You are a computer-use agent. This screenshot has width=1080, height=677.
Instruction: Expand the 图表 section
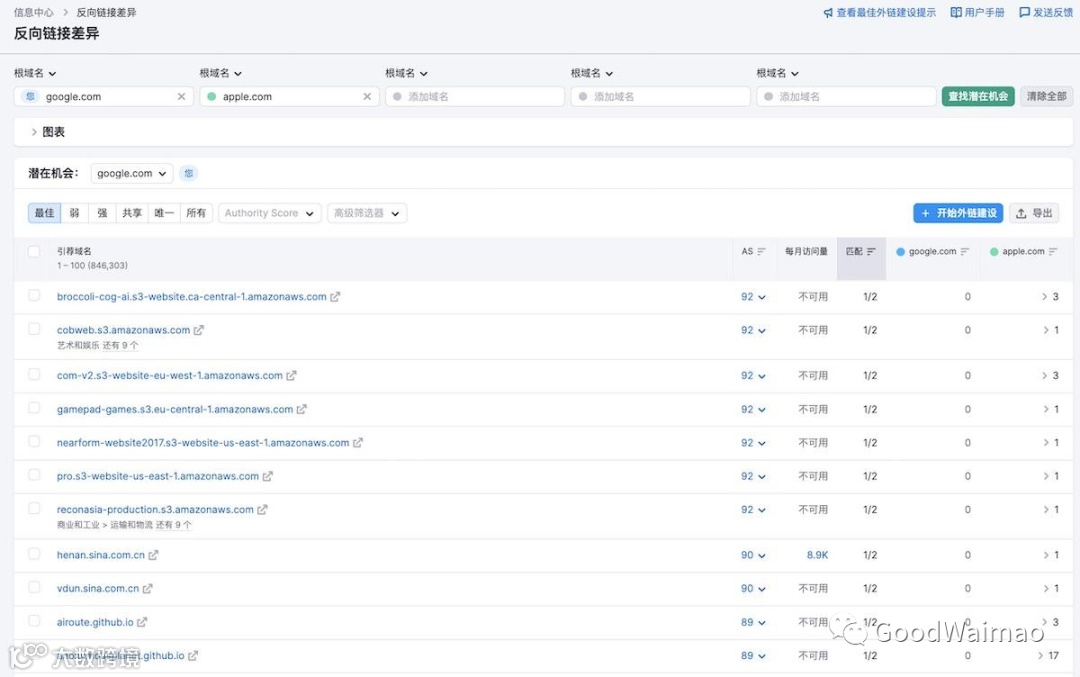(48, 132)
